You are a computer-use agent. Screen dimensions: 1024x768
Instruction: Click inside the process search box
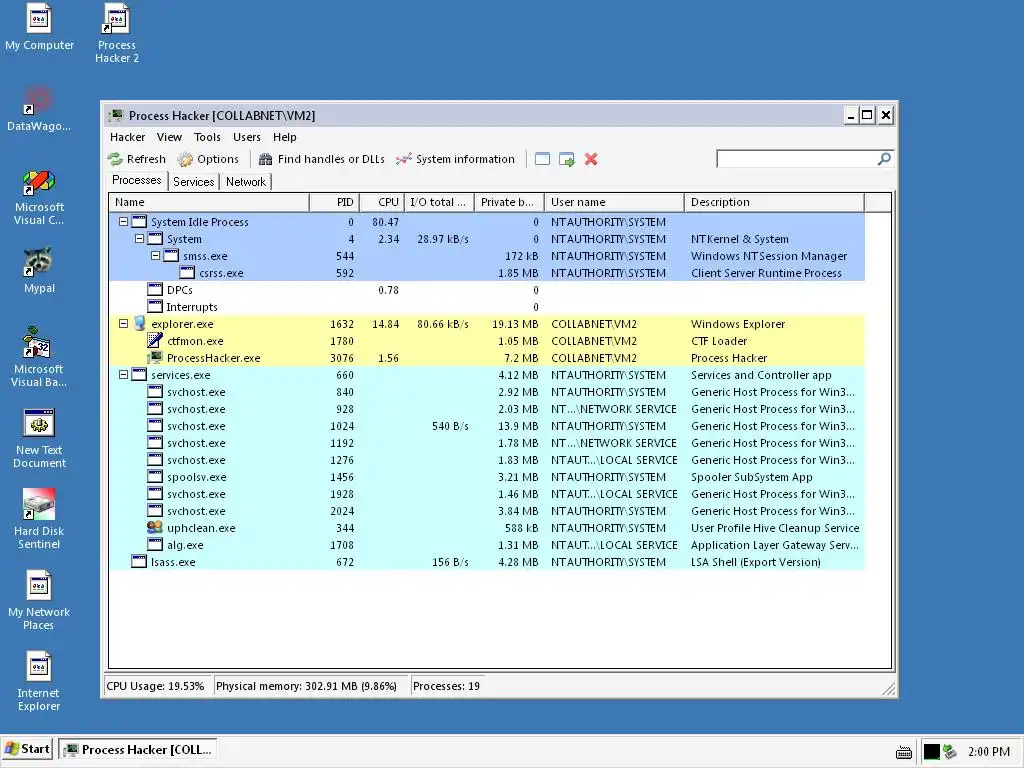pyautogui.click(x=796, y=159)
